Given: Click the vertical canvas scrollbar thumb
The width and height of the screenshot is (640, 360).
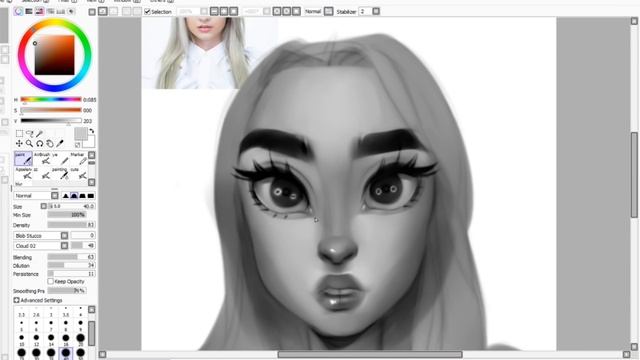Looking at the screenshot, I should [634, 175].
